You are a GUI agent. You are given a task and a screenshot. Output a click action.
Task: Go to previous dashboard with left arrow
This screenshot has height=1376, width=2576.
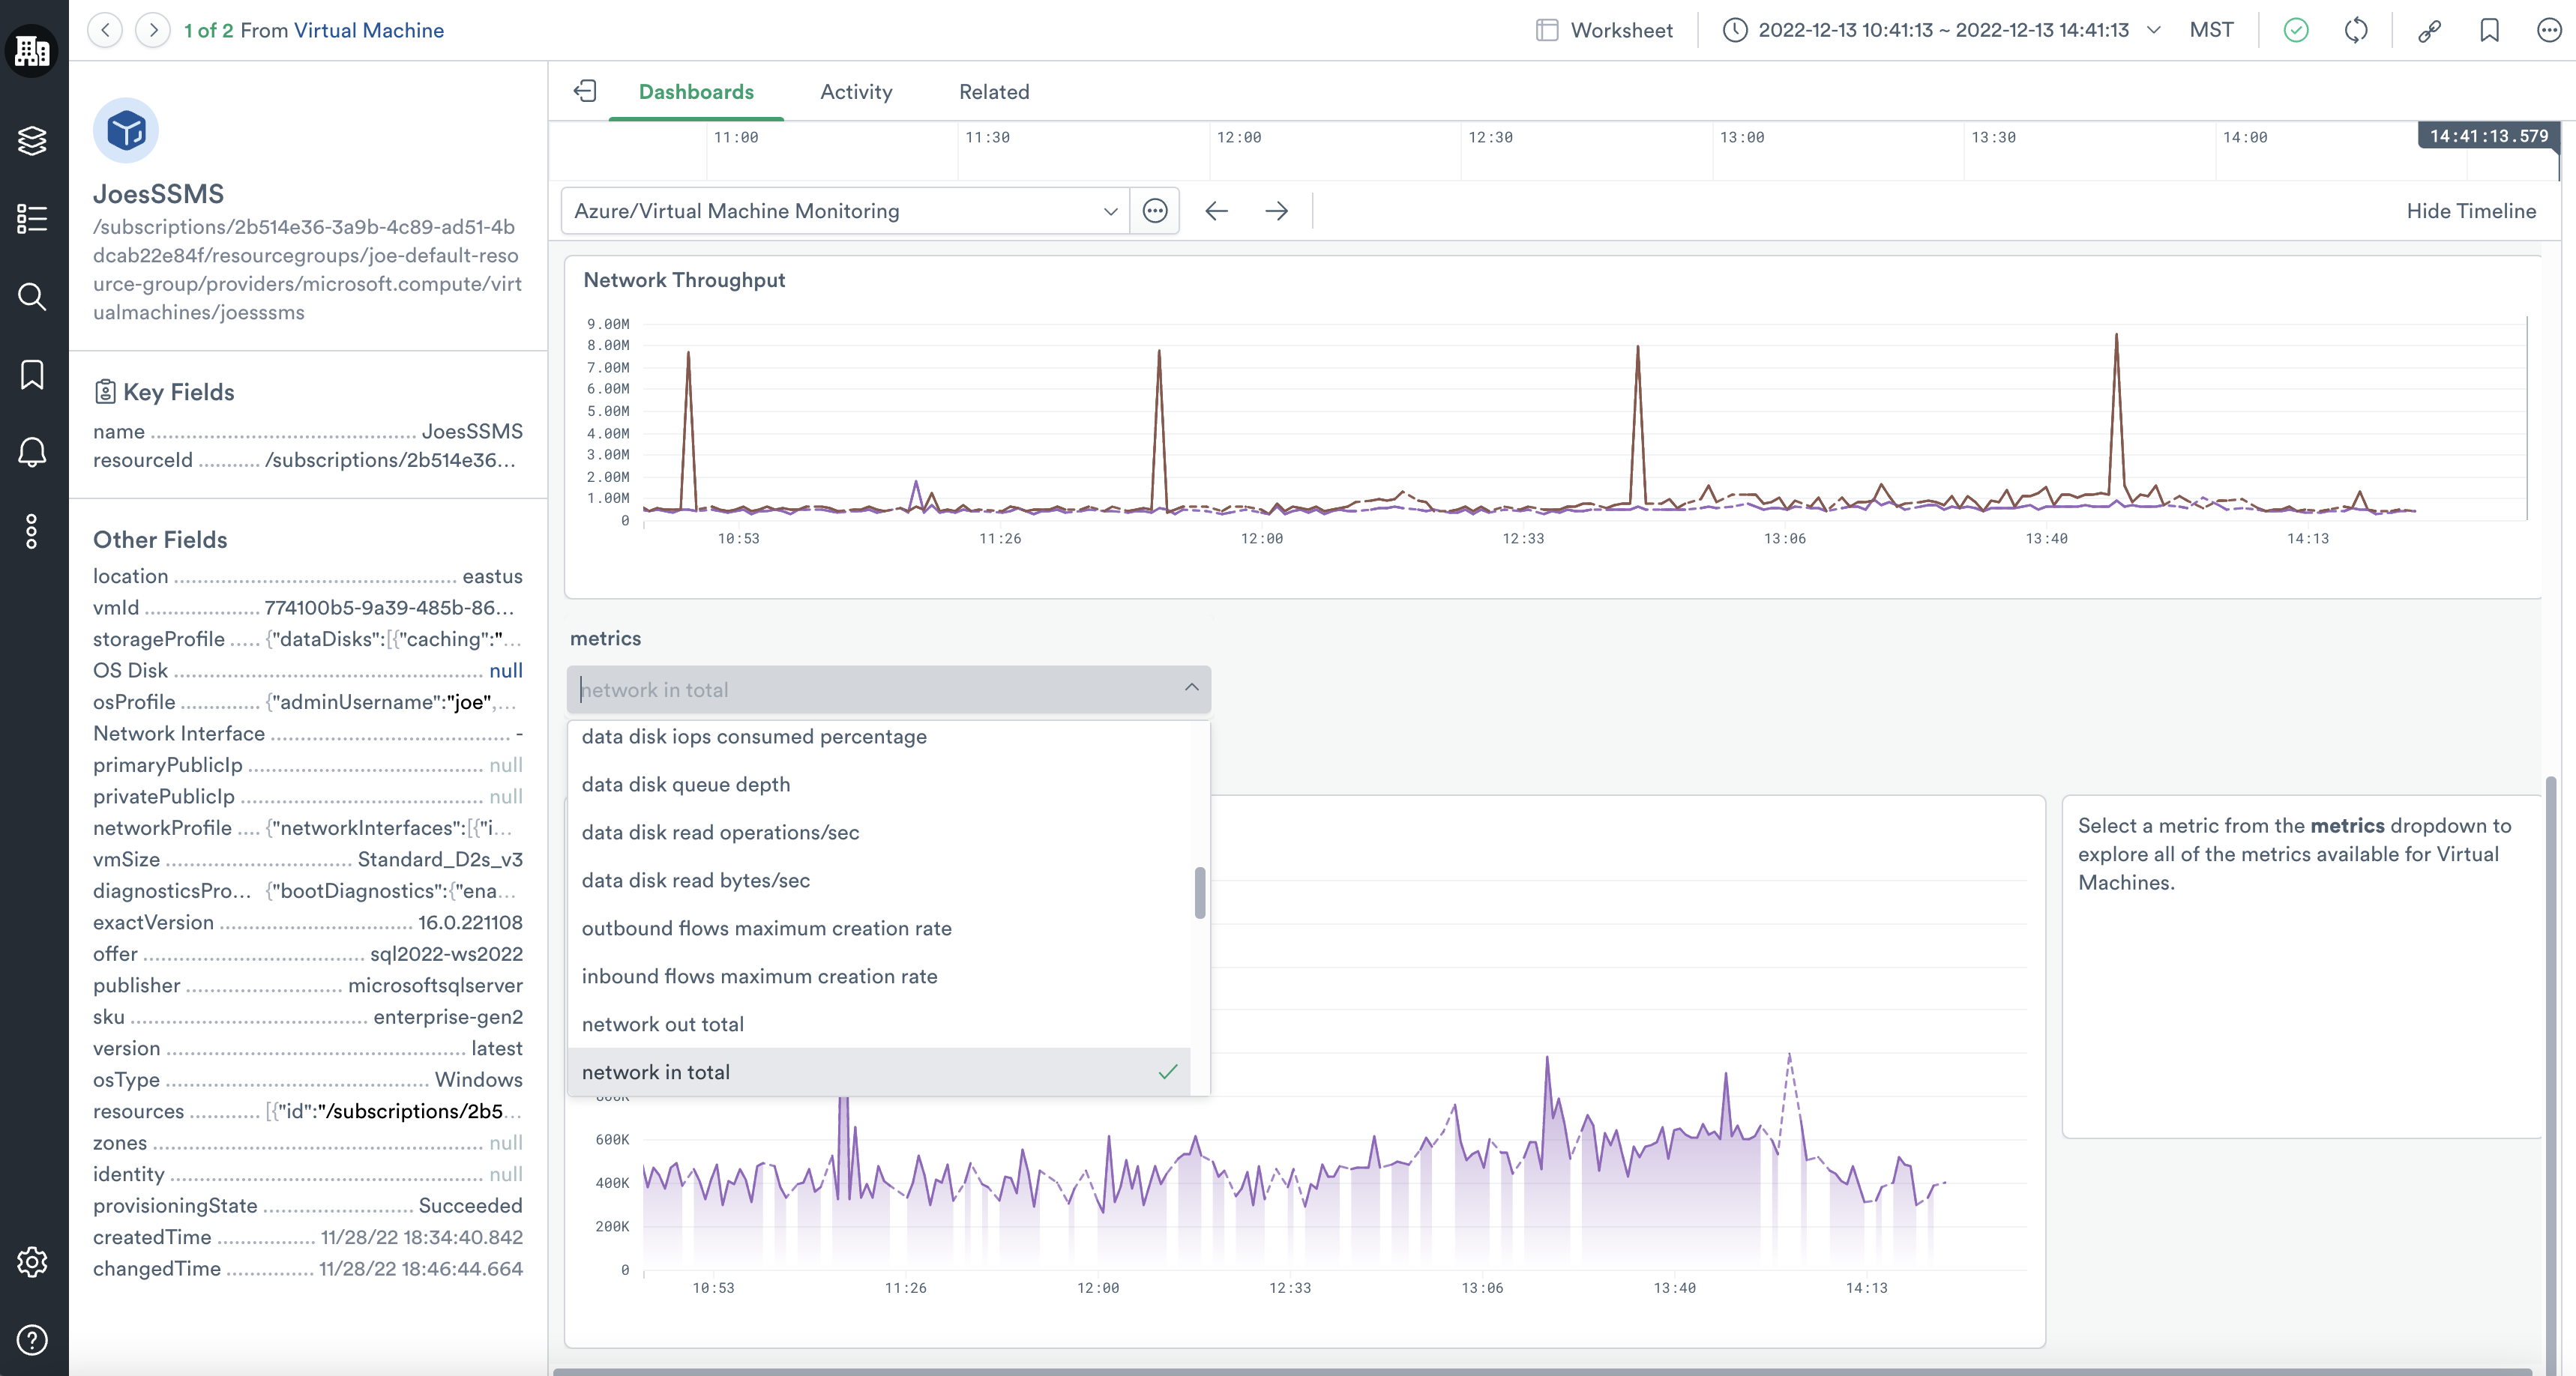pyautogui.click(x=1216, y=211)
